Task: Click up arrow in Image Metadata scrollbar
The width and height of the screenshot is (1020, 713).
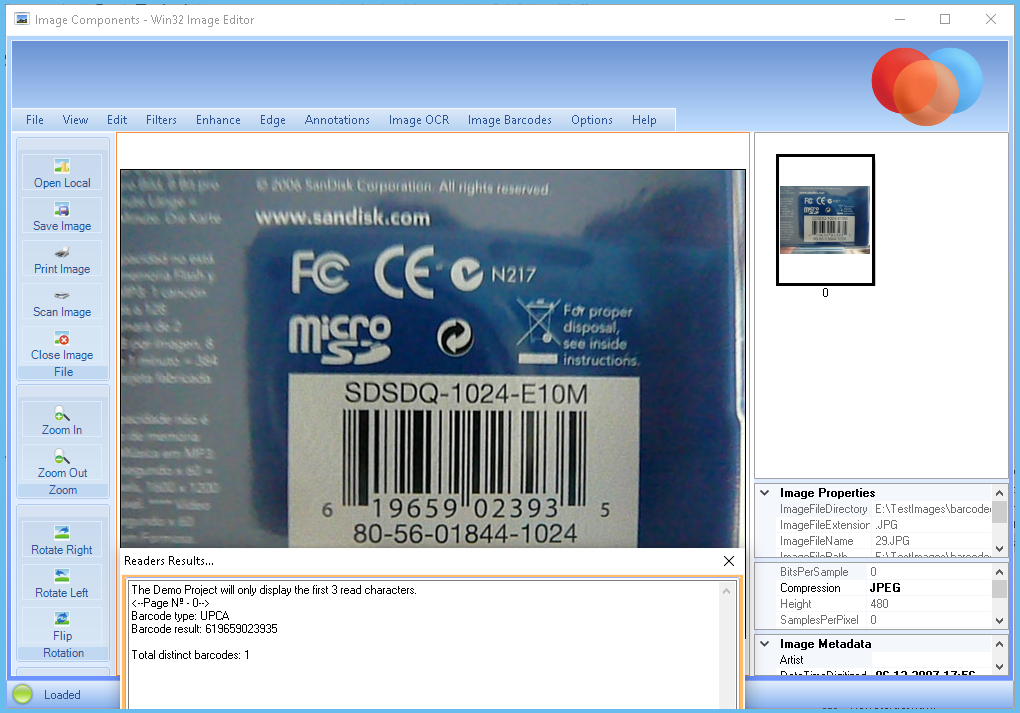Action: [x=999, y=644]
